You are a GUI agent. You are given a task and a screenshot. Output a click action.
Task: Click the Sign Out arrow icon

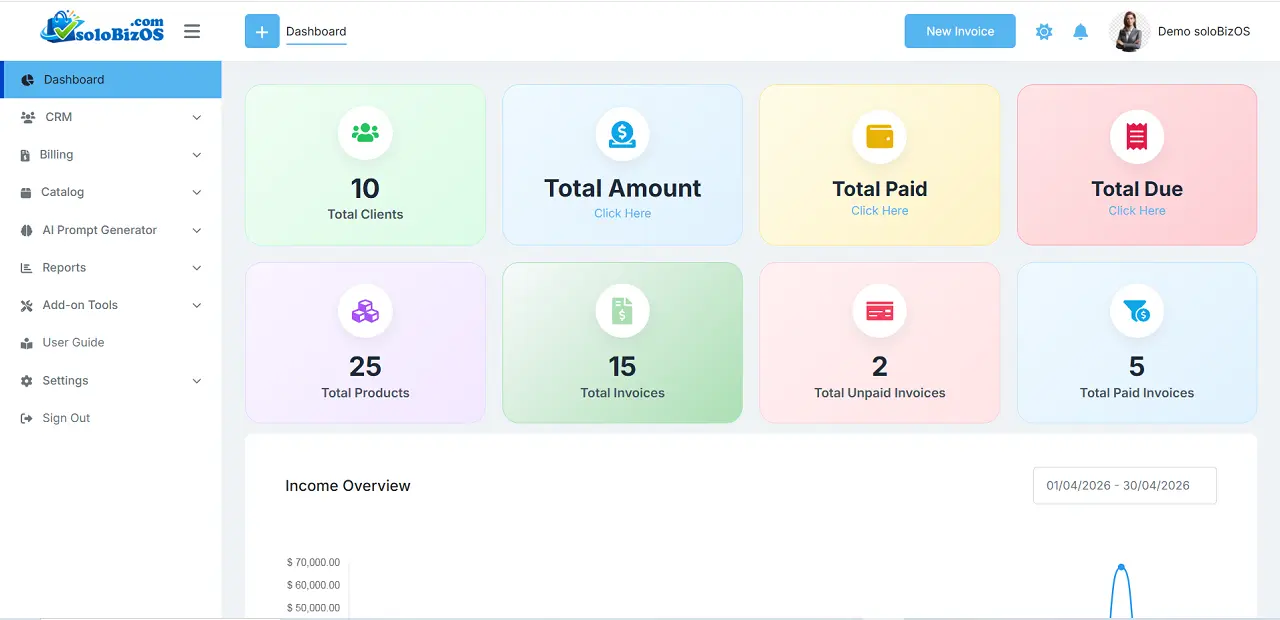[x=27, y=418]
